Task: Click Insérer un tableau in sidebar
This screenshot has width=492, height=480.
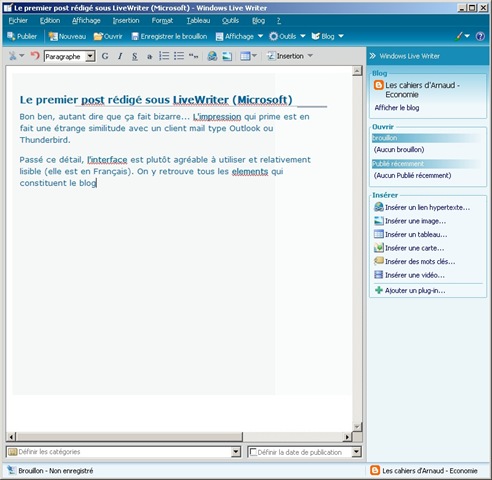Action: click(x=411, y=234)
